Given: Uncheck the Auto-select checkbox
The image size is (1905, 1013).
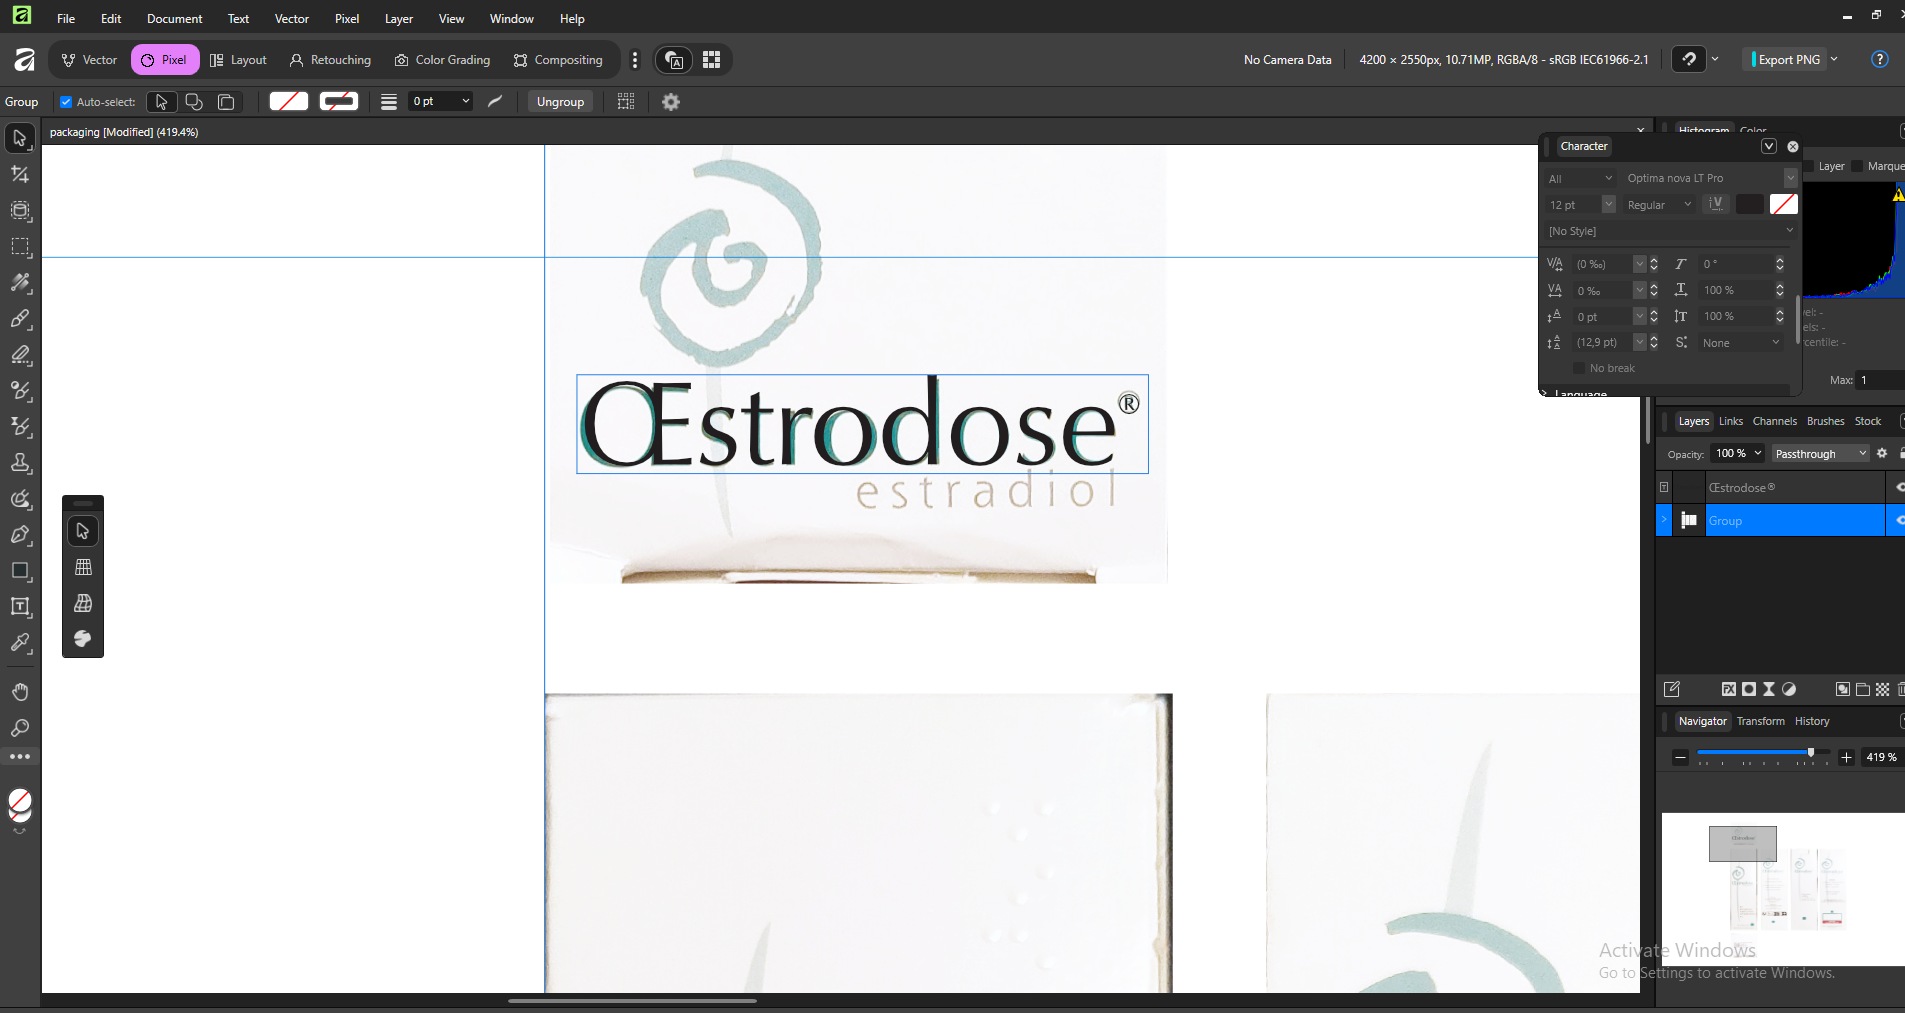Looking at the screenshot, I should [66, 102].
